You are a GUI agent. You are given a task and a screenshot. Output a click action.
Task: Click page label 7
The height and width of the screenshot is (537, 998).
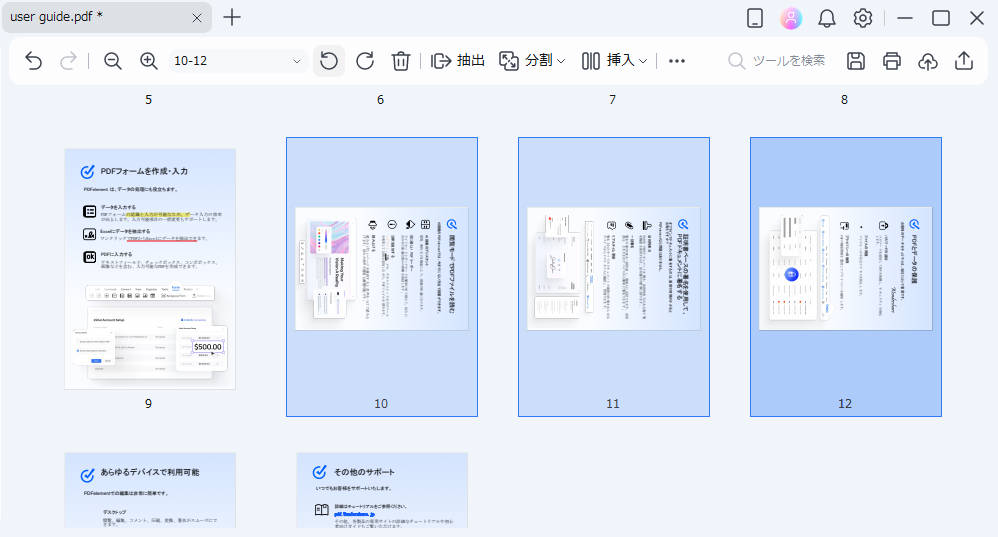[612, 100]
